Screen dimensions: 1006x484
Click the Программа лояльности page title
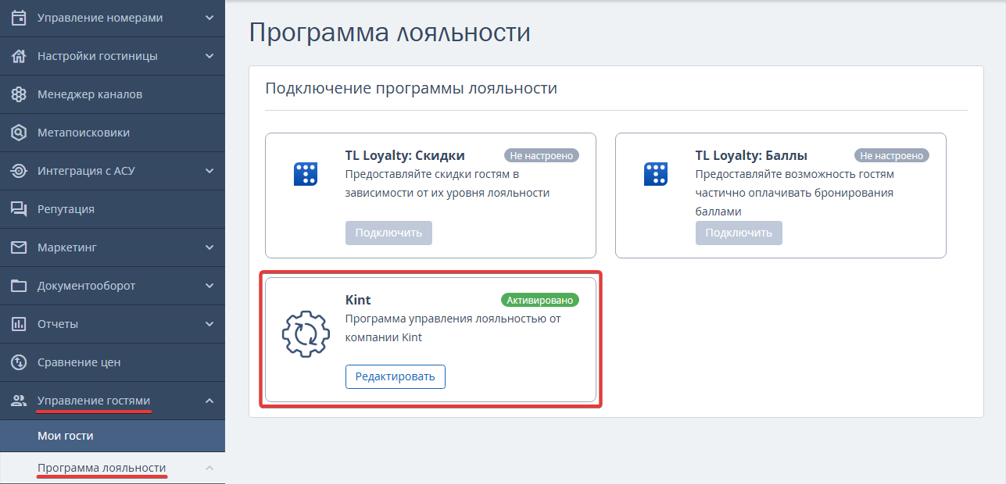point(389,33)
